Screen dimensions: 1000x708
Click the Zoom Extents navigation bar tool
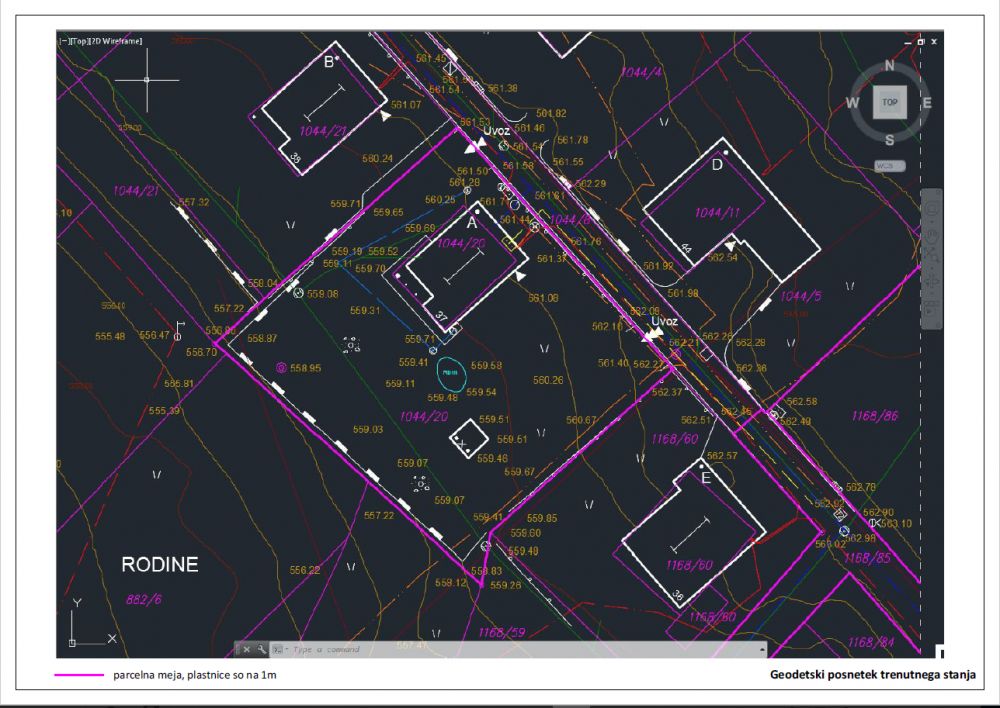[930, 258]
